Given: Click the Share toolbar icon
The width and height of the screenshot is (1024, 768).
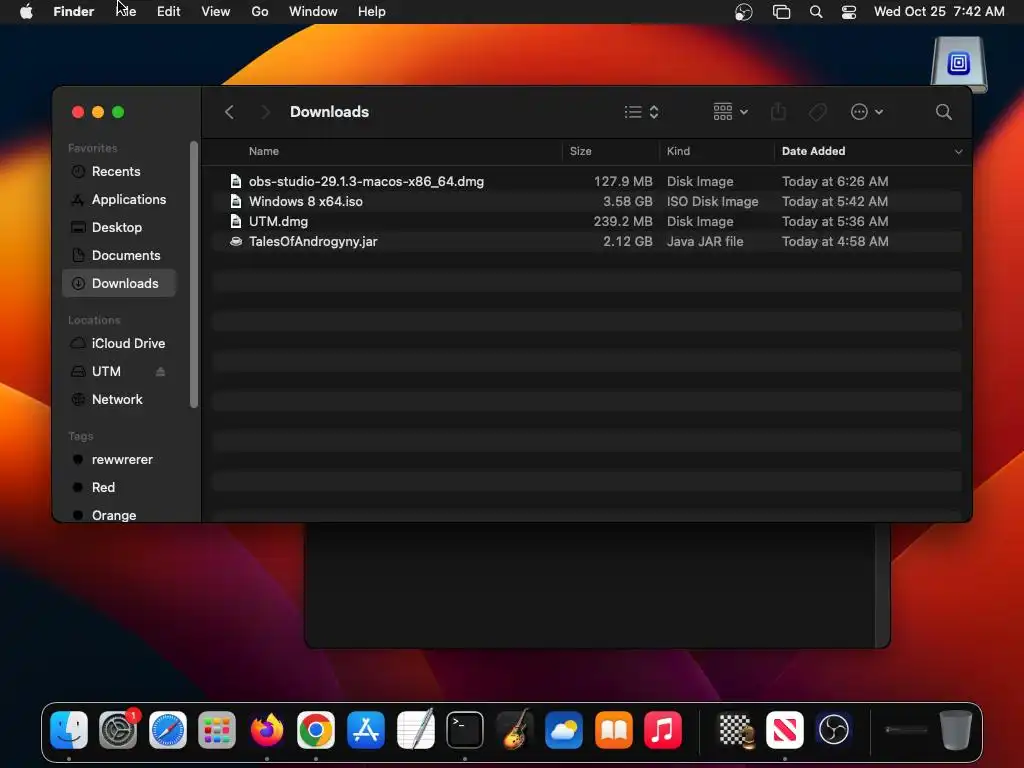Looking at the screenshot, I should pos(778,112).
